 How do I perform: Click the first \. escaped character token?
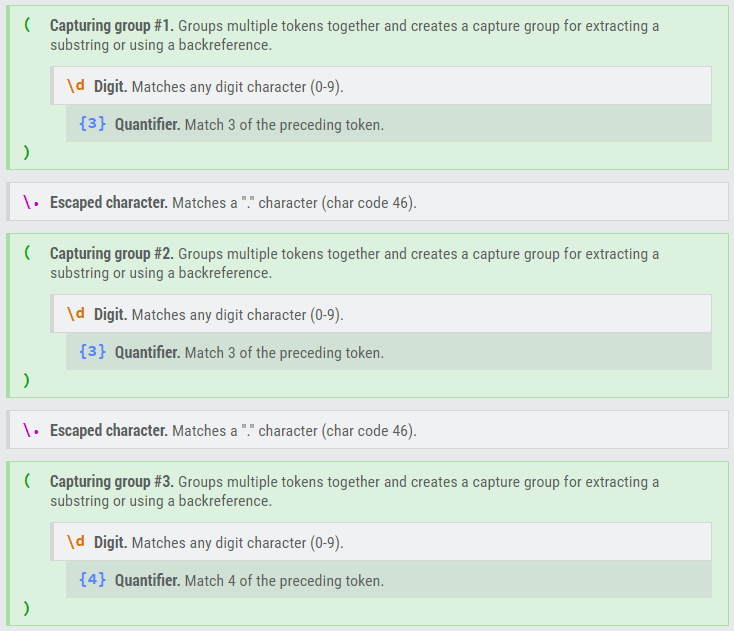[x=31, y=202]
